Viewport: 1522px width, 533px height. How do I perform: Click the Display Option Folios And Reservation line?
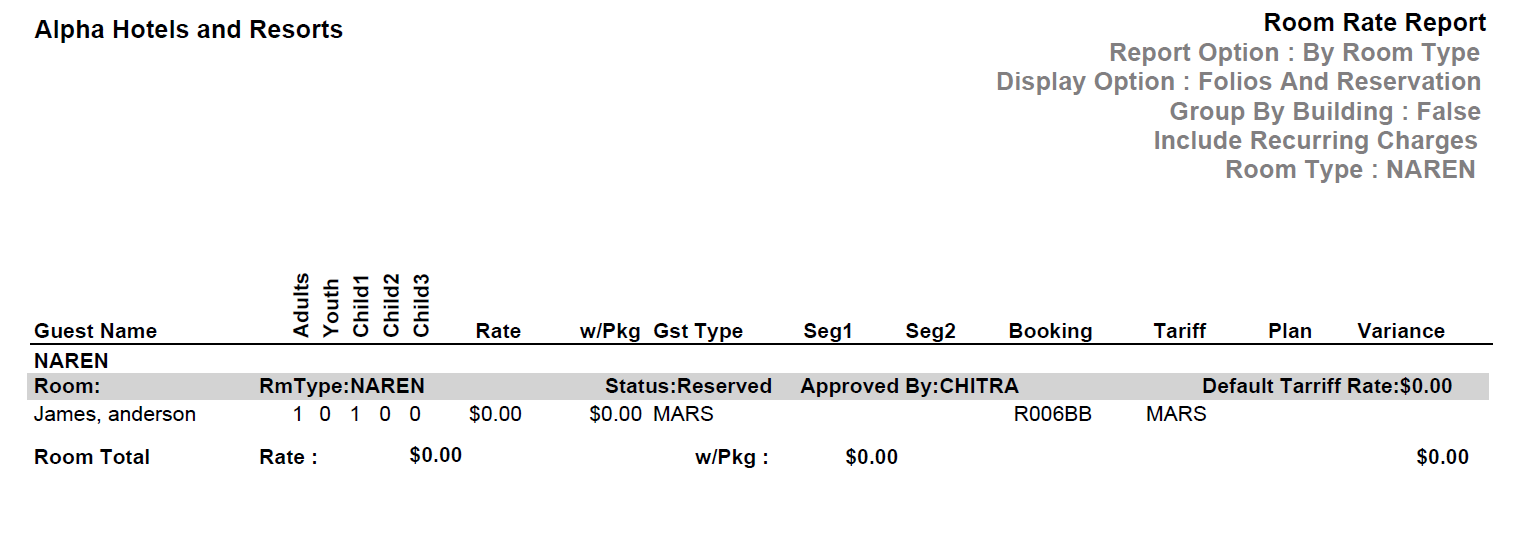pyautogui.click(x=1238, y=82)
